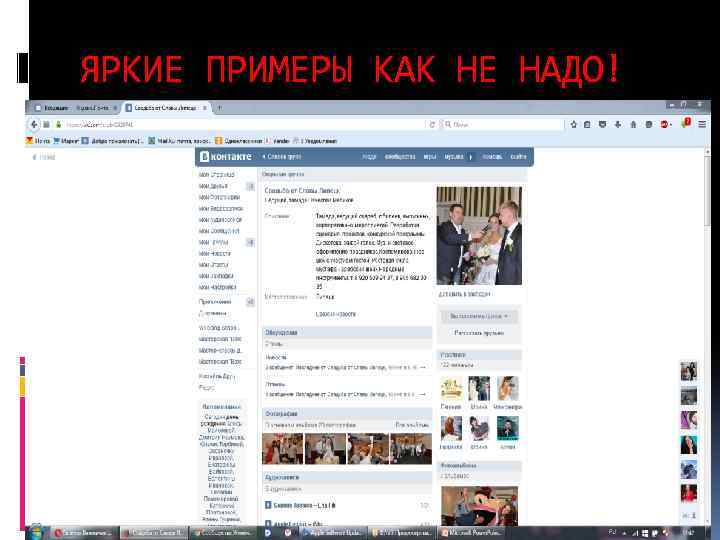Click the Opera browser taskbar item

coord(84,533)
